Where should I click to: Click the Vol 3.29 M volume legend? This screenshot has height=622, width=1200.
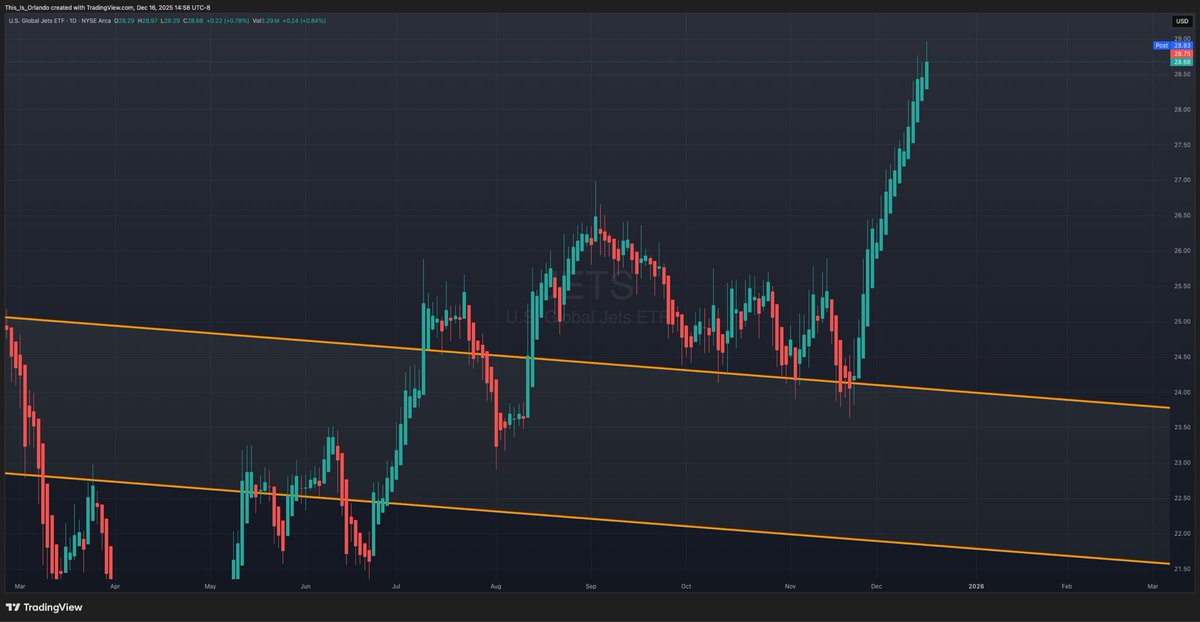tap(266, 21)
